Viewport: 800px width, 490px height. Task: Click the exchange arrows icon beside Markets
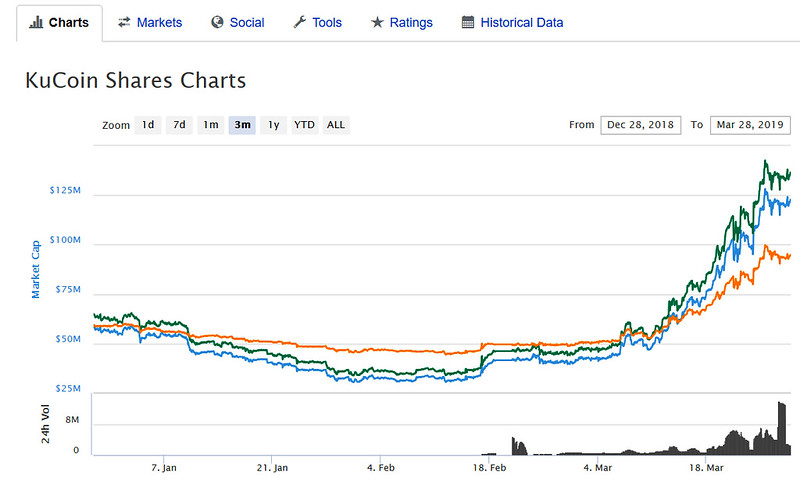click(124, 22)
